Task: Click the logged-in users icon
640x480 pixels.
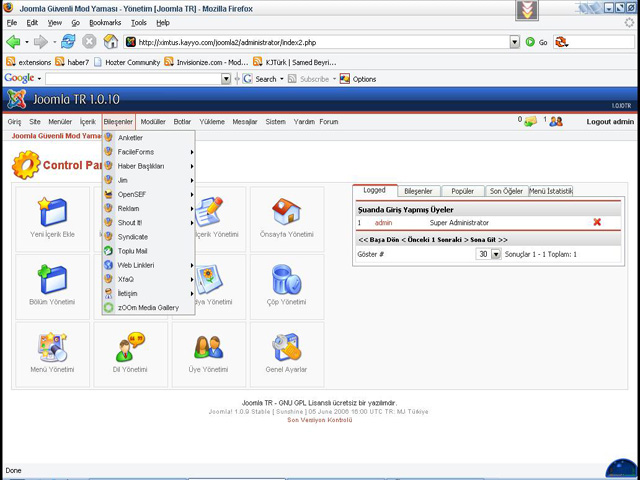Action: coord(556,121)
